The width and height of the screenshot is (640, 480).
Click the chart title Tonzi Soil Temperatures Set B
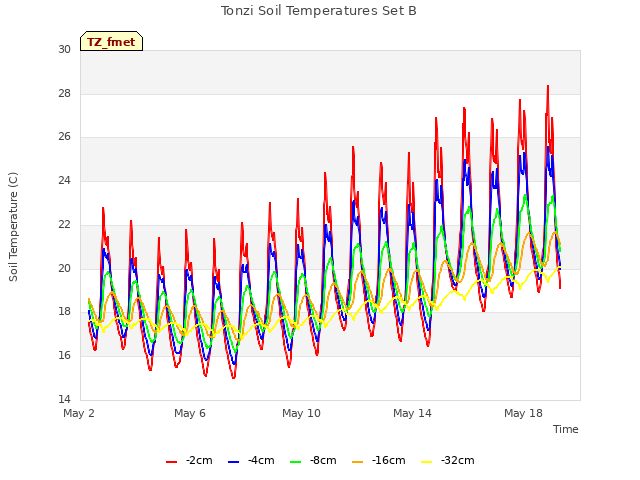pyautogui.click(x=318, y=11)
